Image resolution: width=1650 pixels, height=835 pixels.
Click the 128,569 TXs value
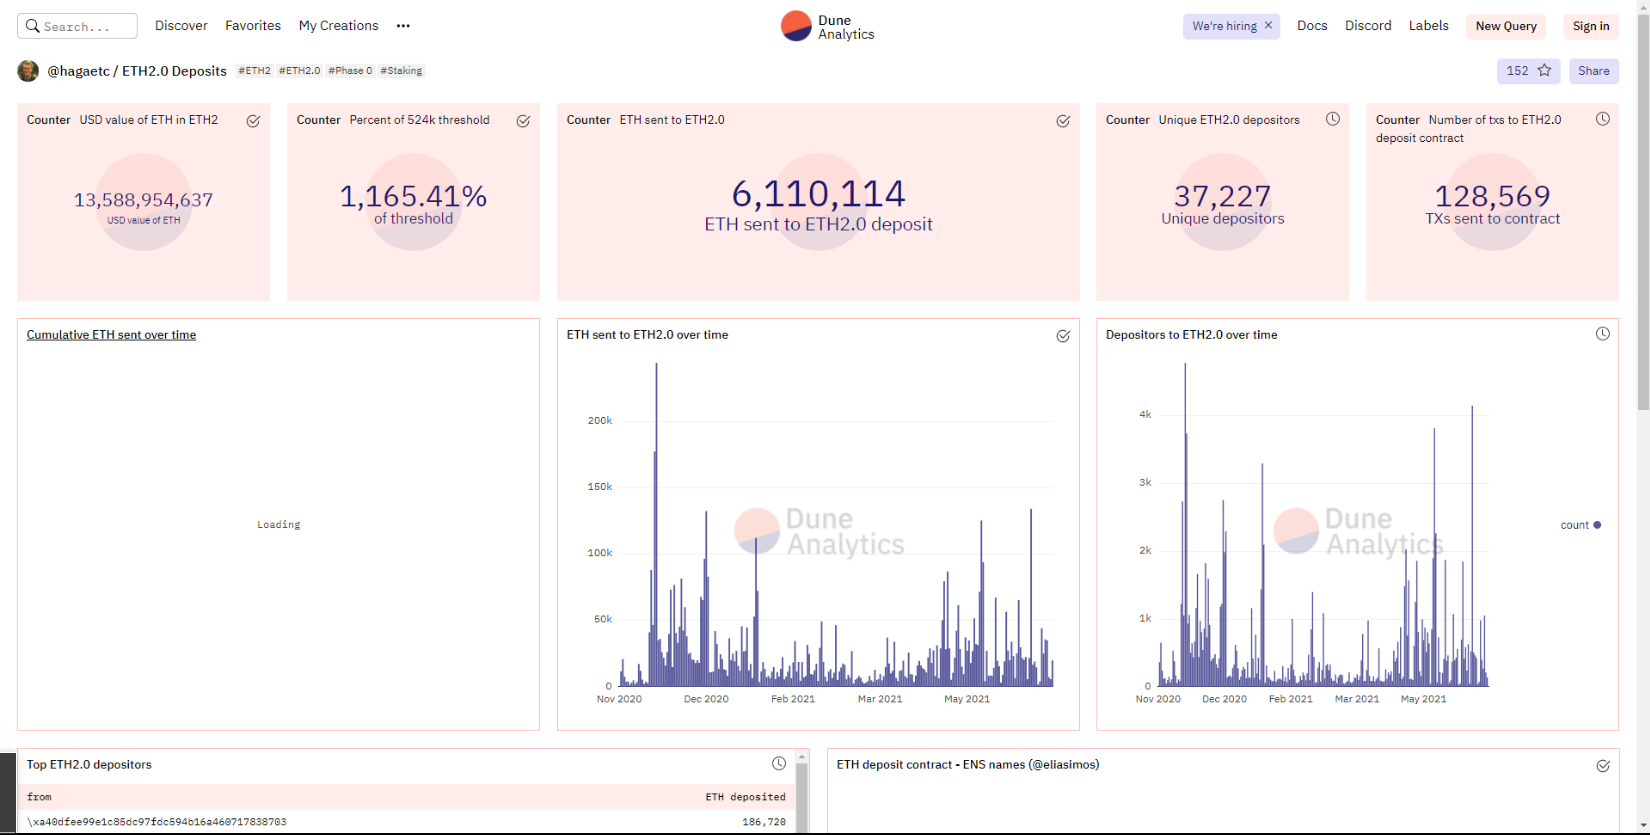tap(1492, 196)
